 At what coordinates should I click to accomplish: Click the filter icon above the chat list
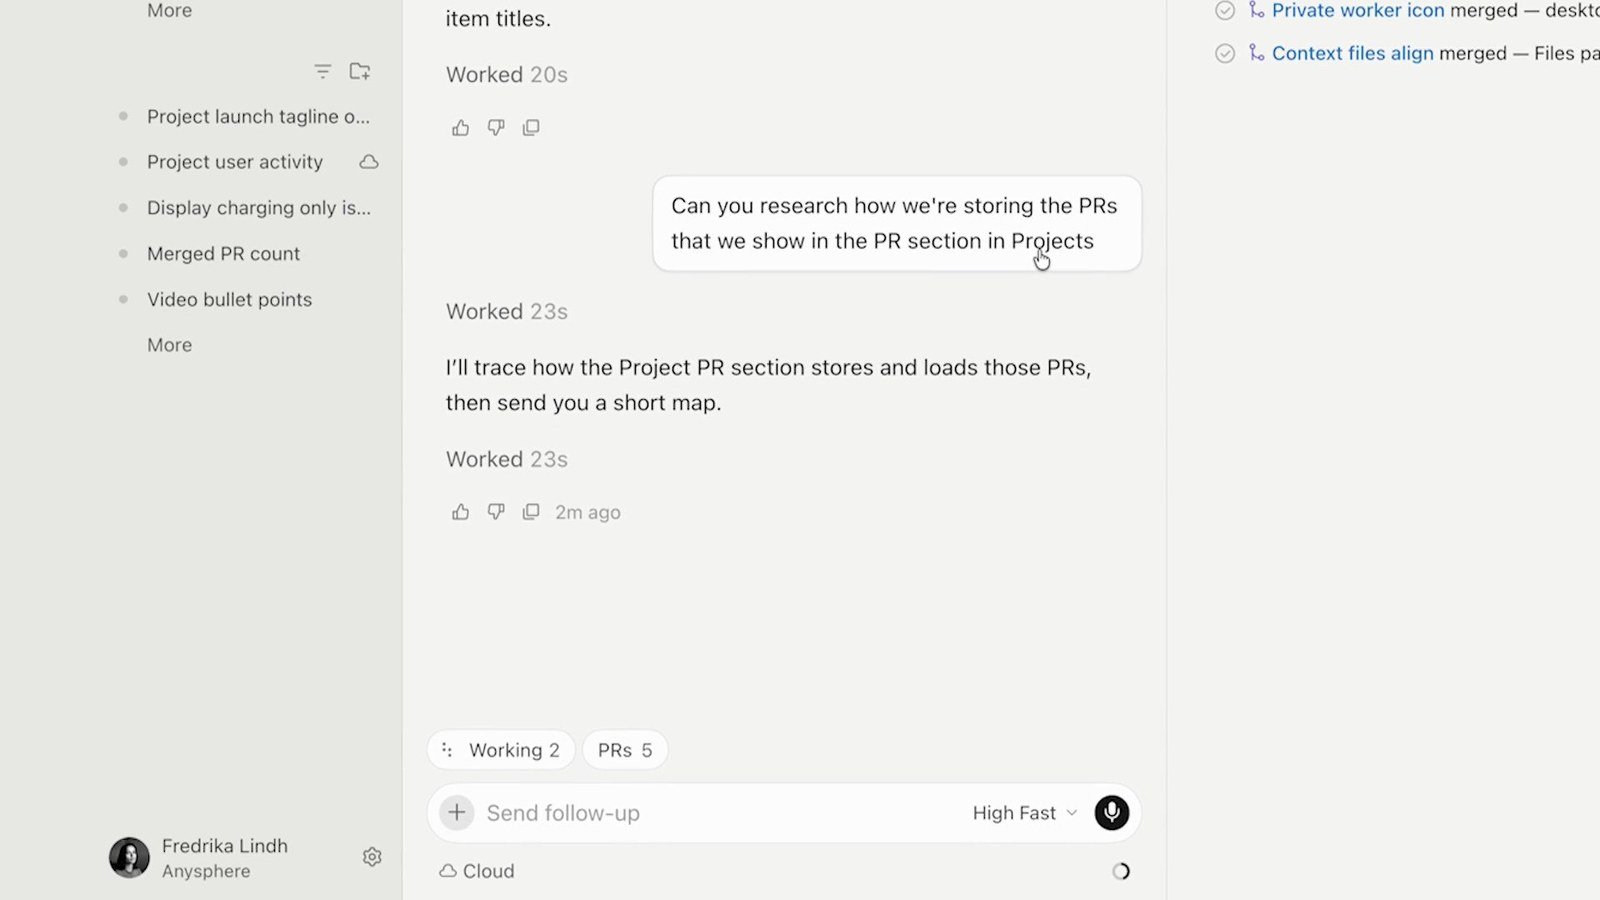pyautogui.click(x=322, y=72)
